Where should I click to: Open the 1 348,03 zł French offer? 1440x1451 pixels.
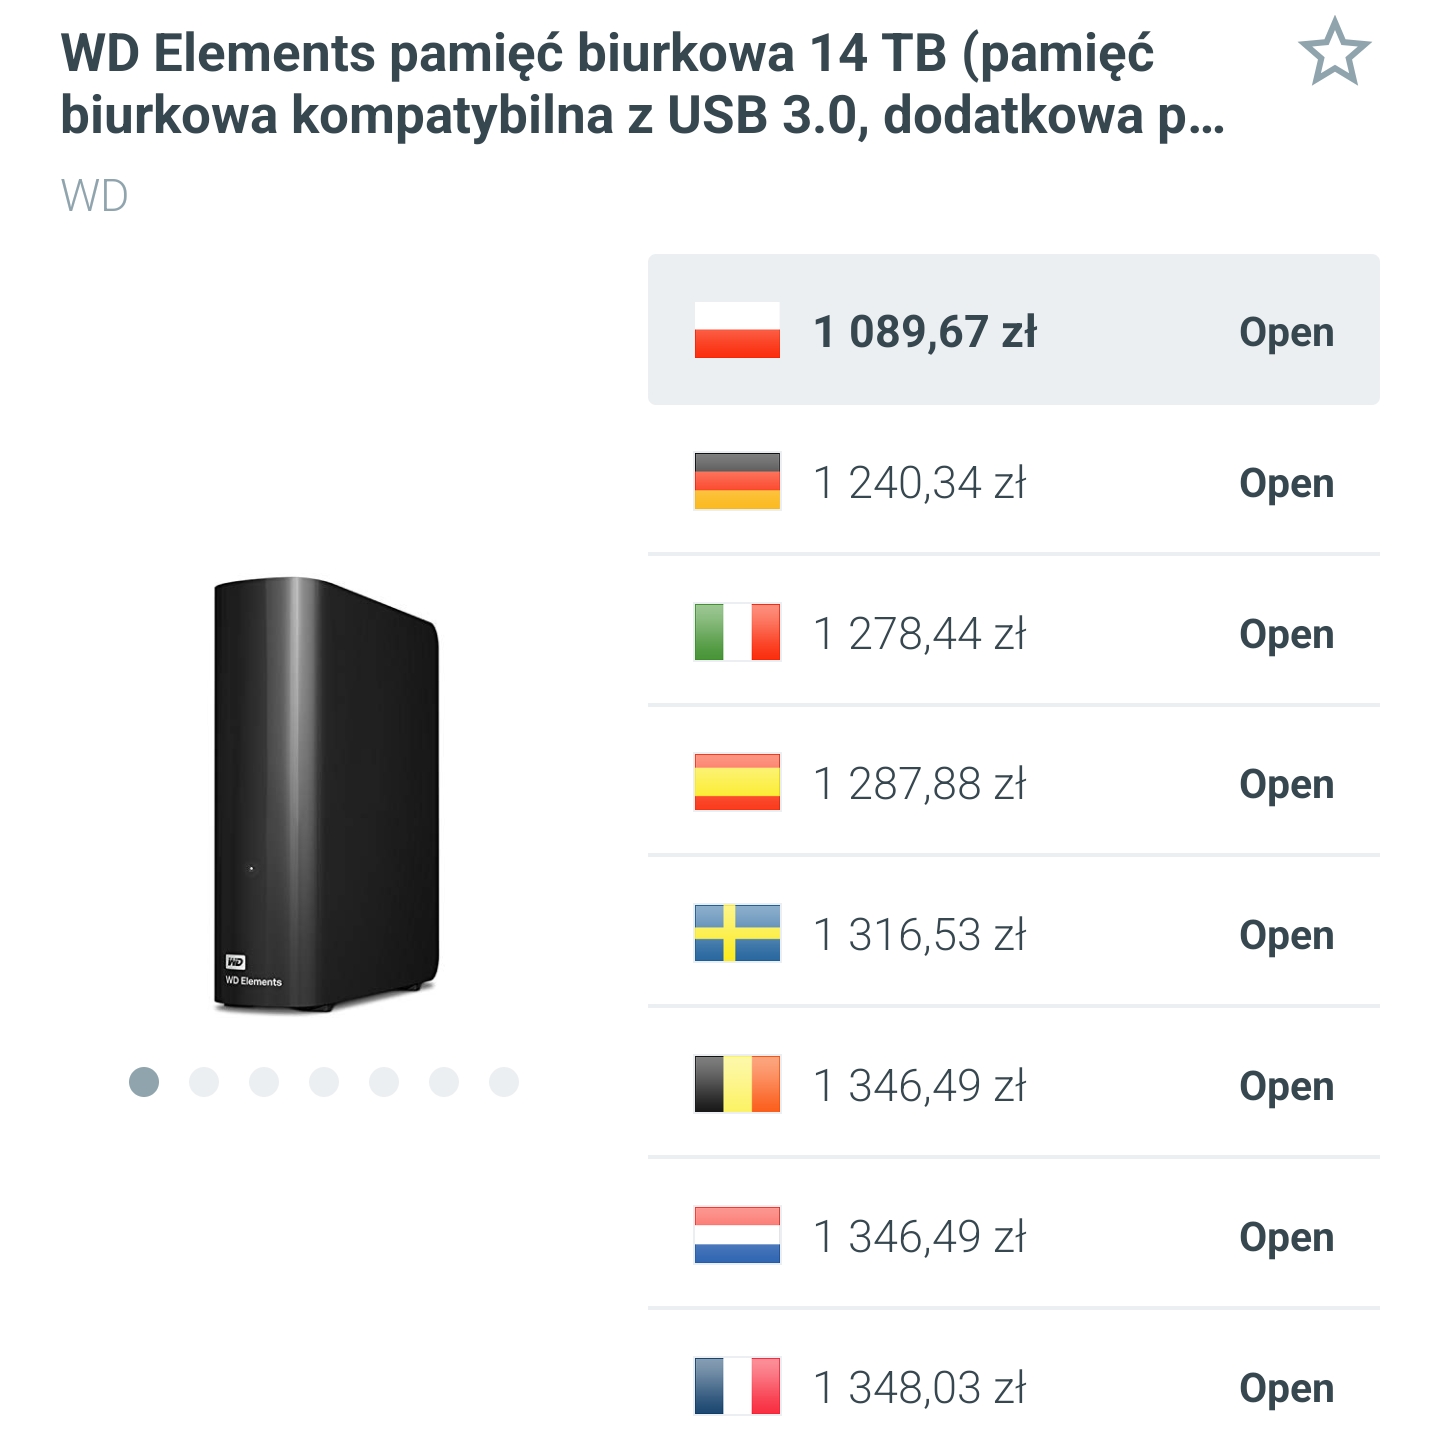coord(1286,1388)
